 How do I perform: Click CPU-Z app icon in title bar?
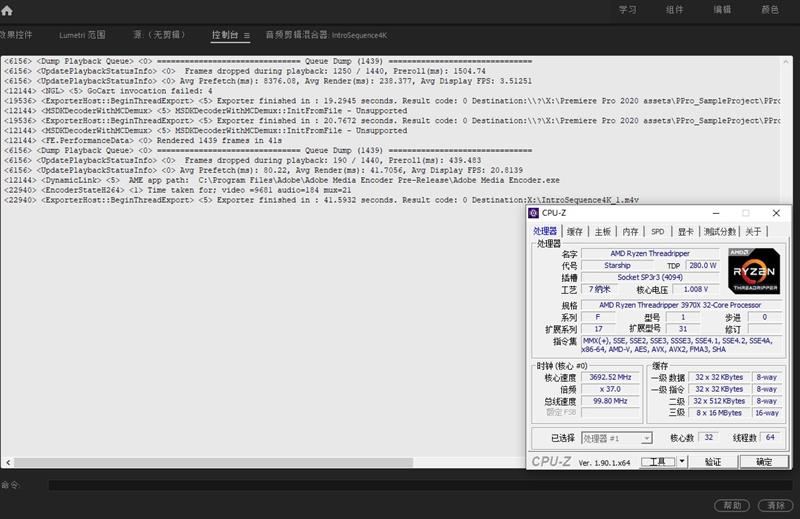(x=534, y=213)
